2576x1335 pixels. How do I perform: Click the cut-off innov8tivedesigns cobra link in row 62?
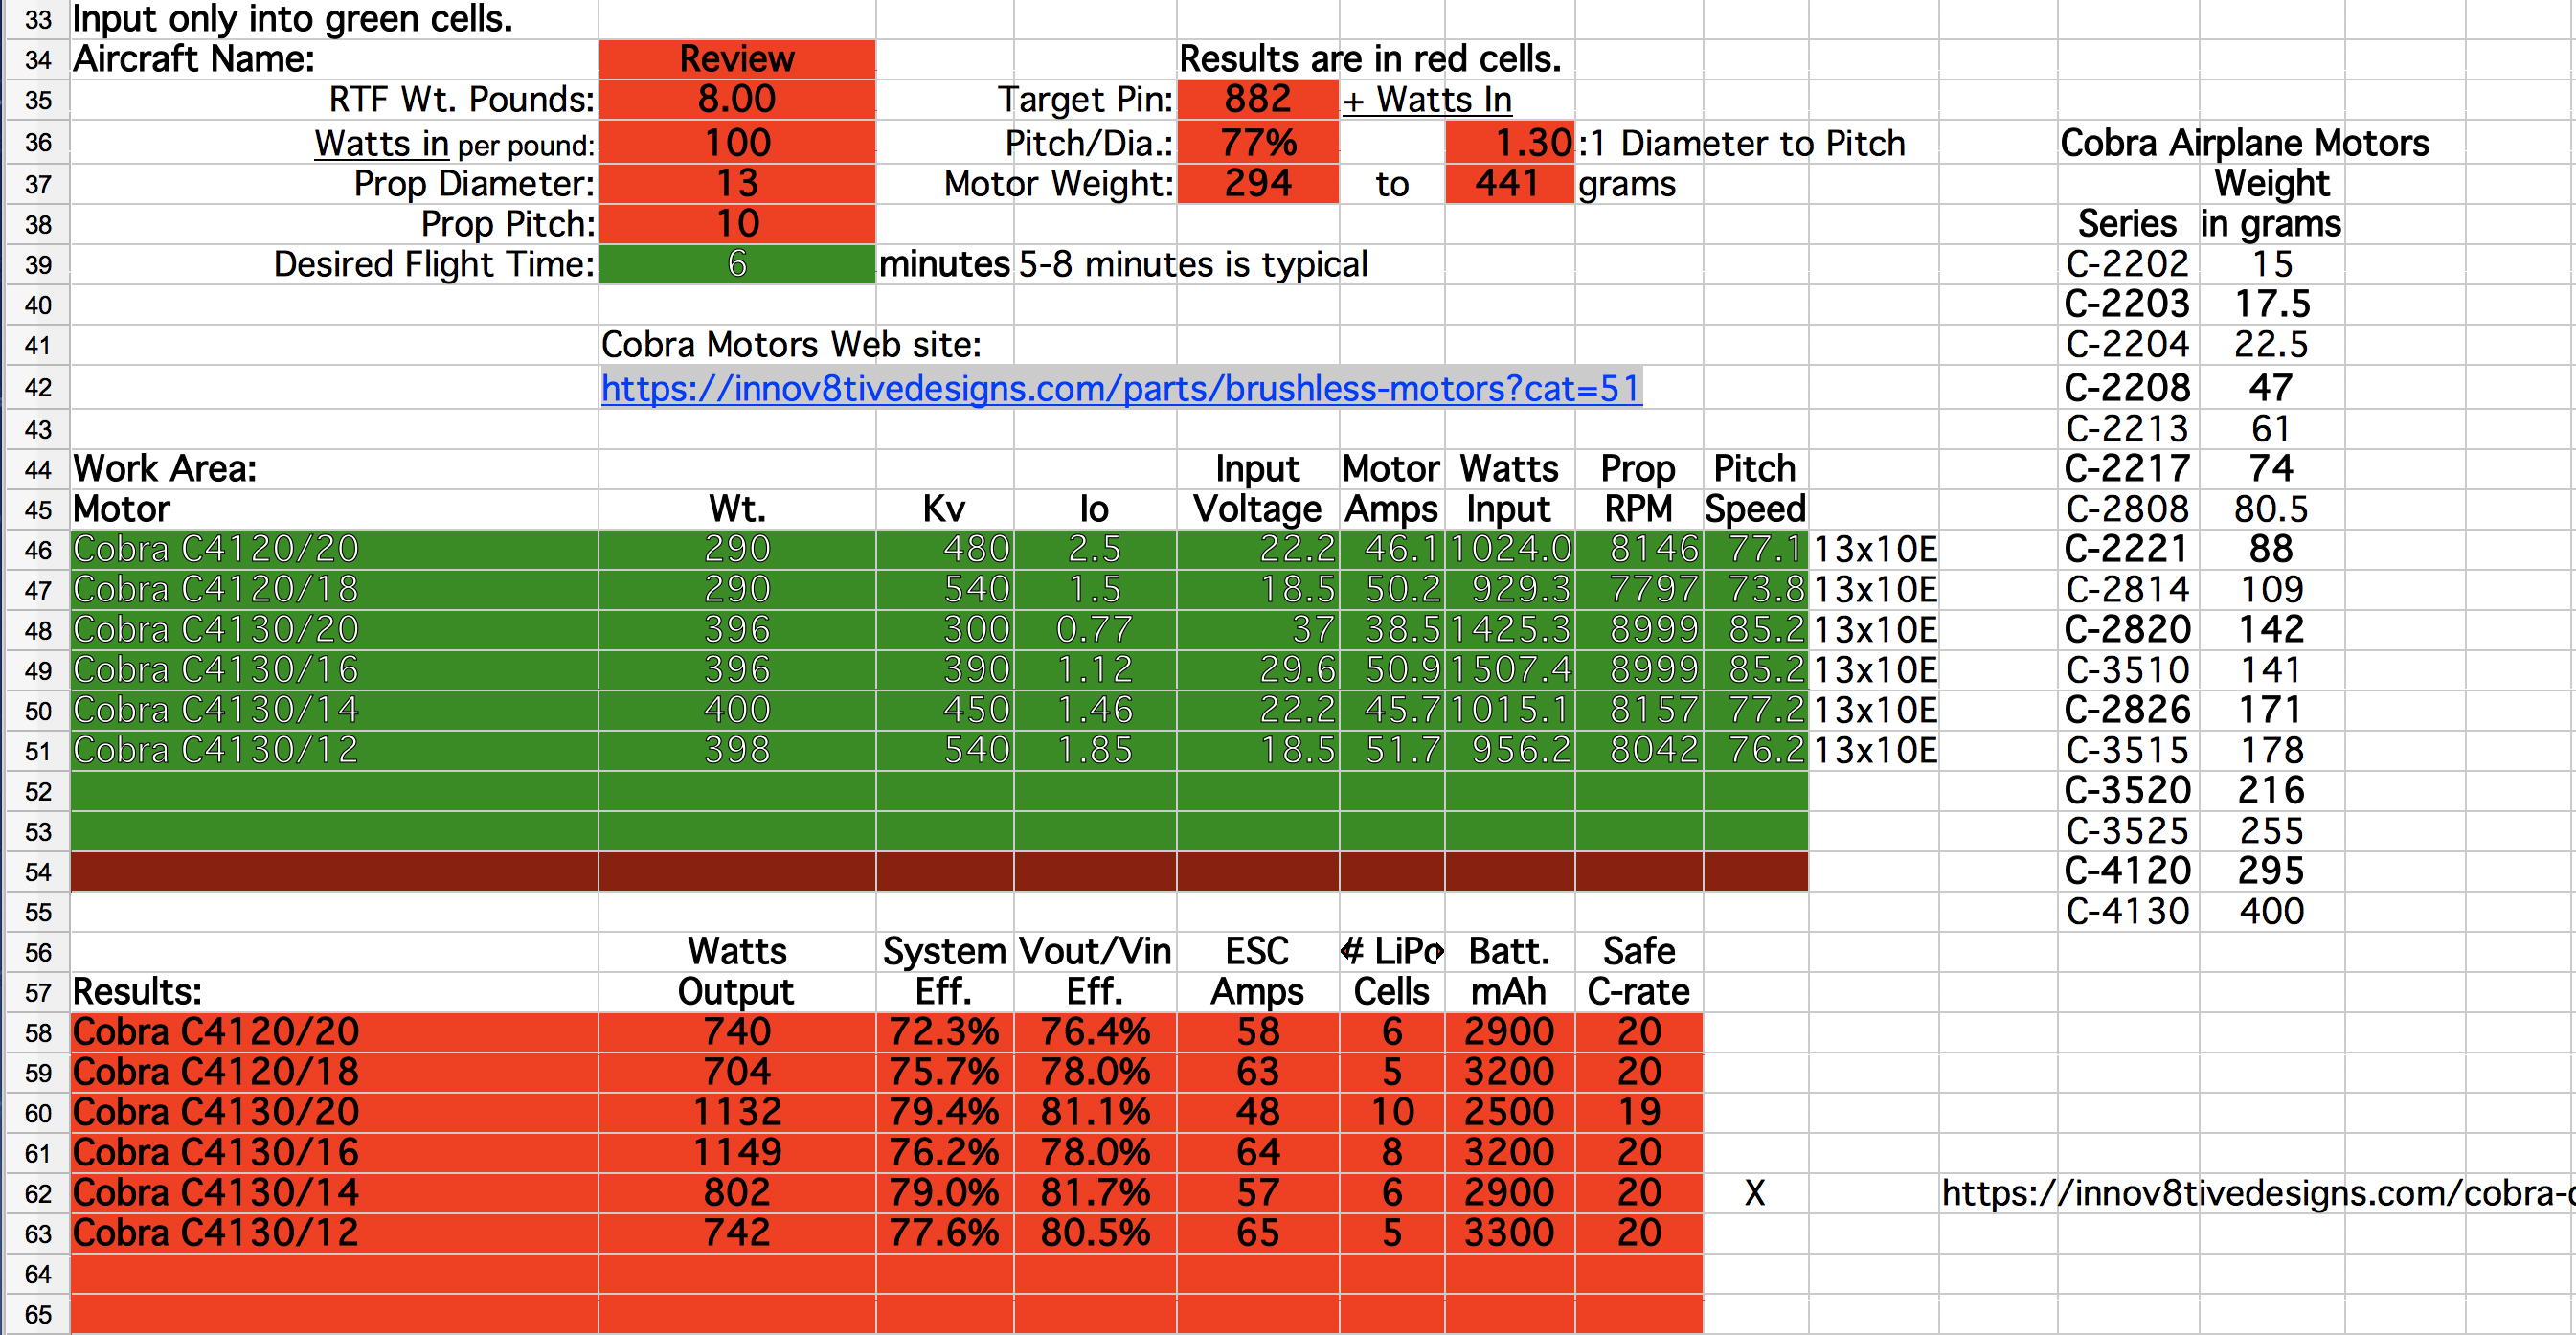2257,1192
